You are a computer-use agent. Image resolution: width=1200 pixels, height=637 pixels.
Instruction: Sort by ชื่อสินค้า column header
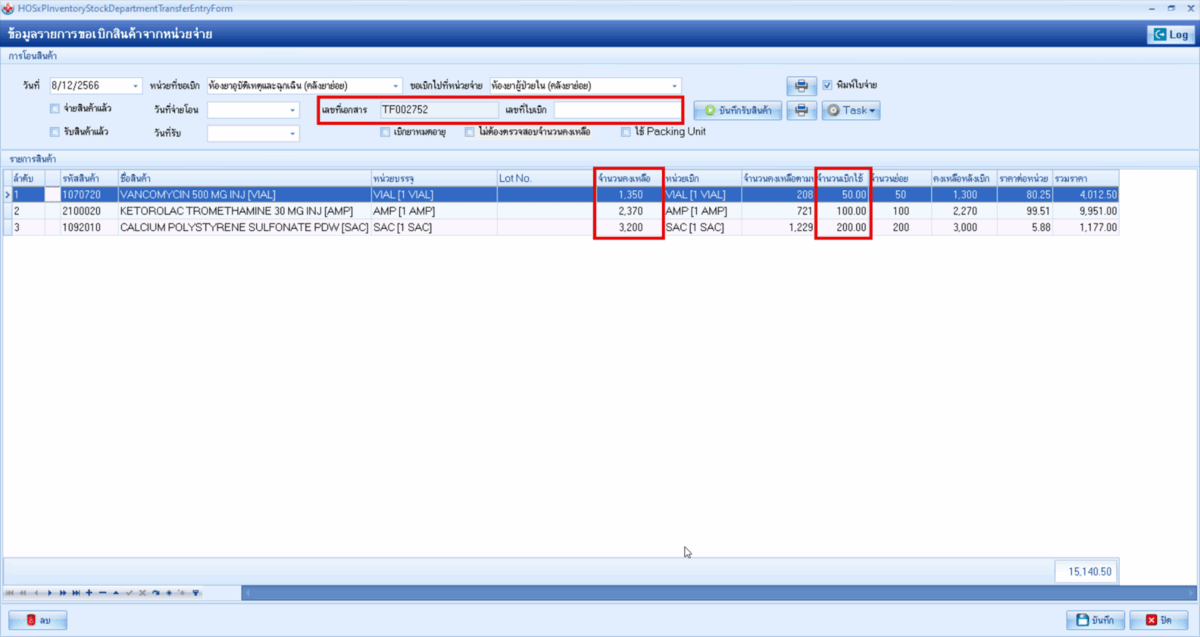[x=240, y=178]
